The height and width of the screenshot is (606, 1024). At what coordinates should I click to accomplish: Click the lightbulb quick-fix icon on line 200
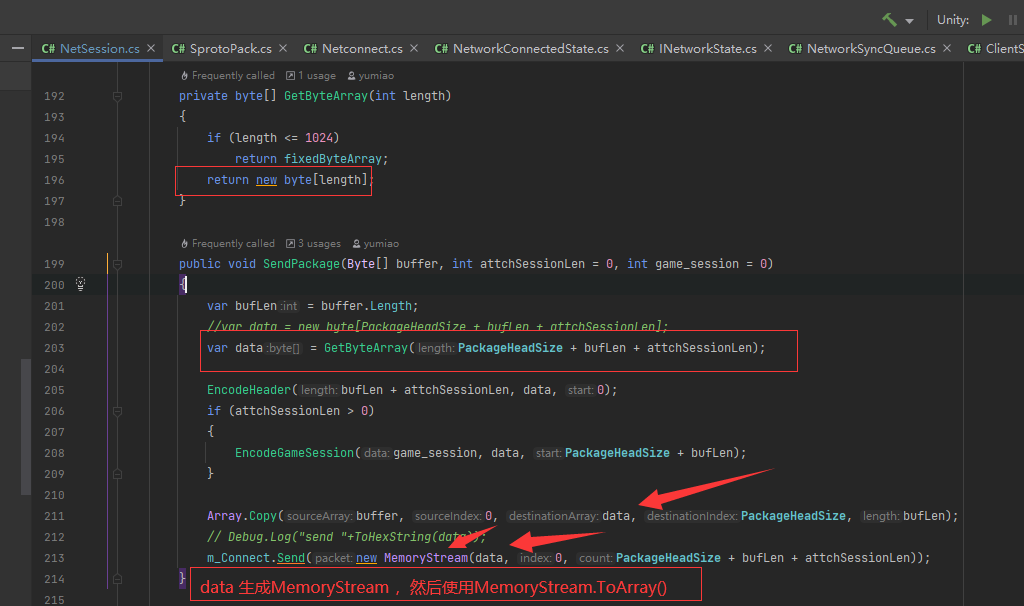[x=81, y=285]
